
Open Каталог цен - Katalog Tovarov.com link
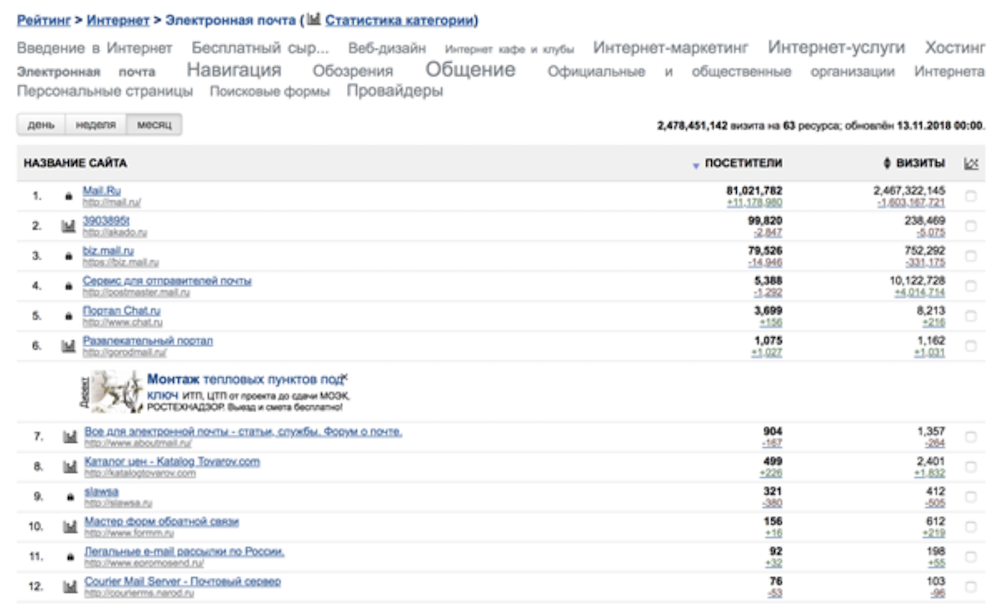click(x=172, y=462)
